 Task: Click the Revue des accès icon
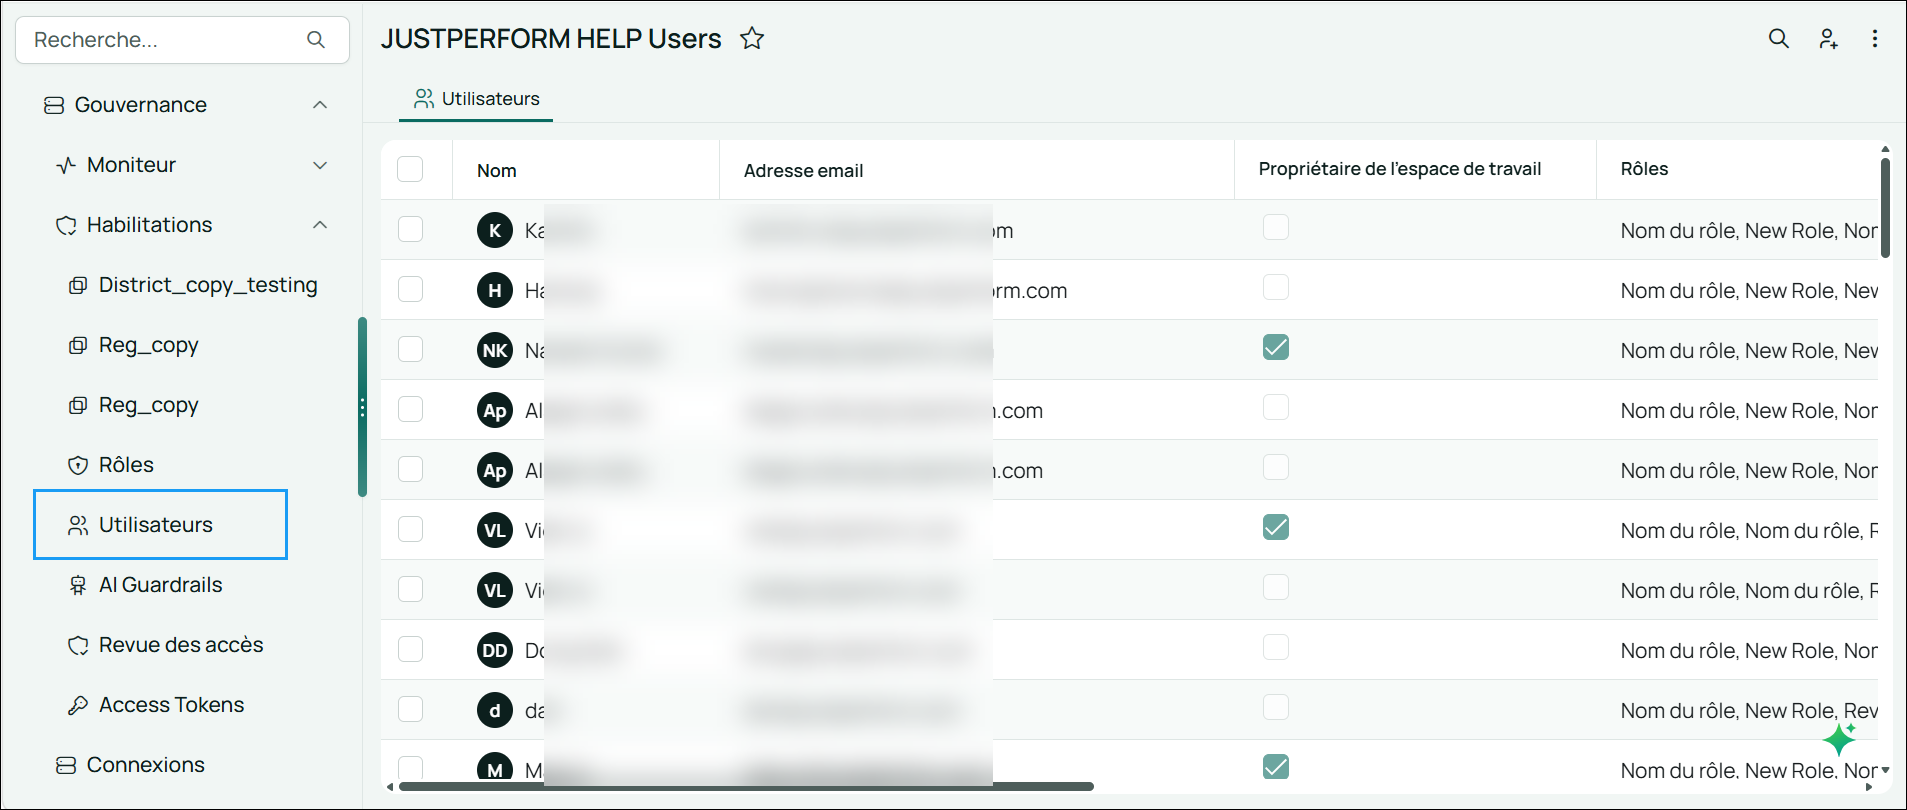tap(78, 645)
